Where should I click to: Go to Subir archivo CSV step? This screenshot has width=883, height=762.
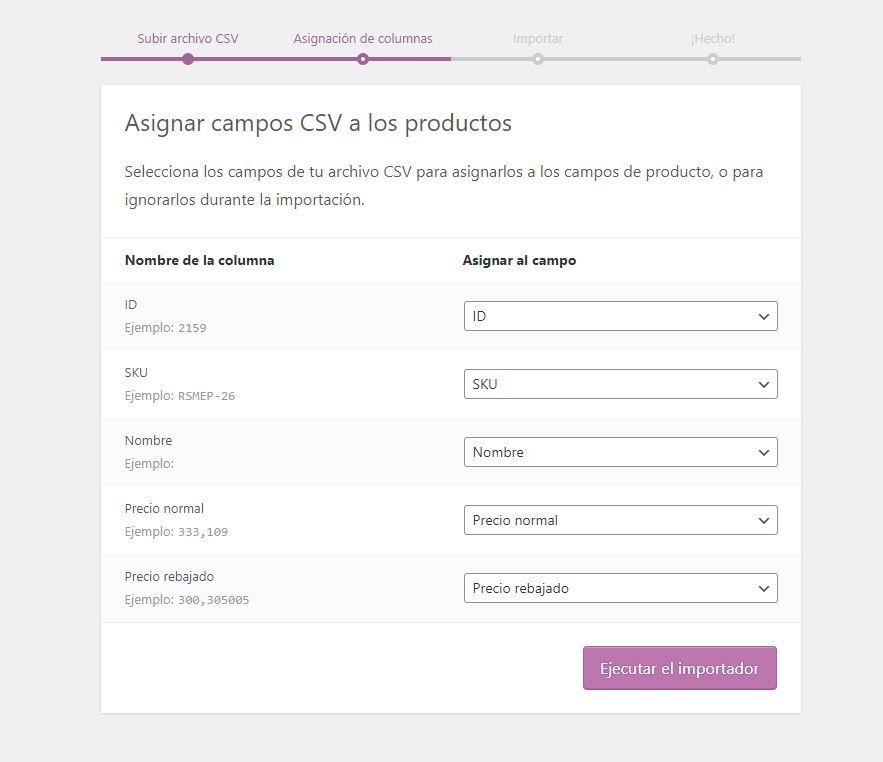pos(188,38)
